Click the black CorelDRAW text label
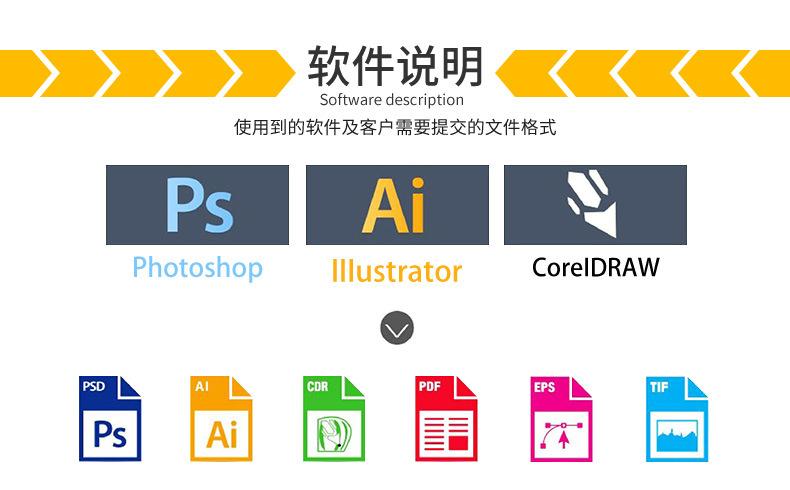790x490 pixels. point(596,267)
